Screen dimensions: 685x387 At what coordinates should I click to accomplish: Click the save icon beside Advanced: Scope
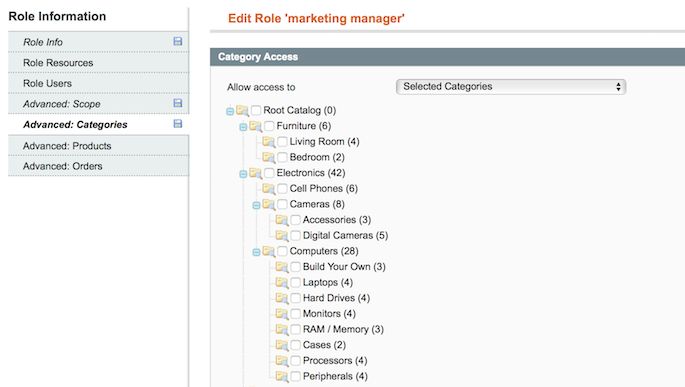click(x=178, y=103)
